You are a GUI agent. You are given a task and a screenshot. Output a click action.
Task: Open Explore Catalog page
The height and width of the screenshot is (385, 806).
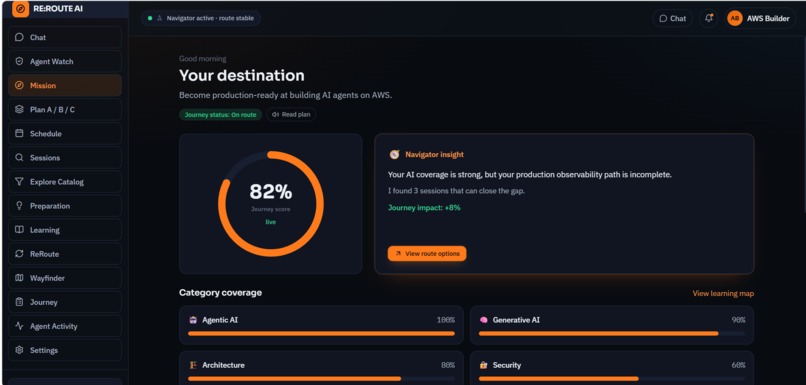(x=65, y=181)
